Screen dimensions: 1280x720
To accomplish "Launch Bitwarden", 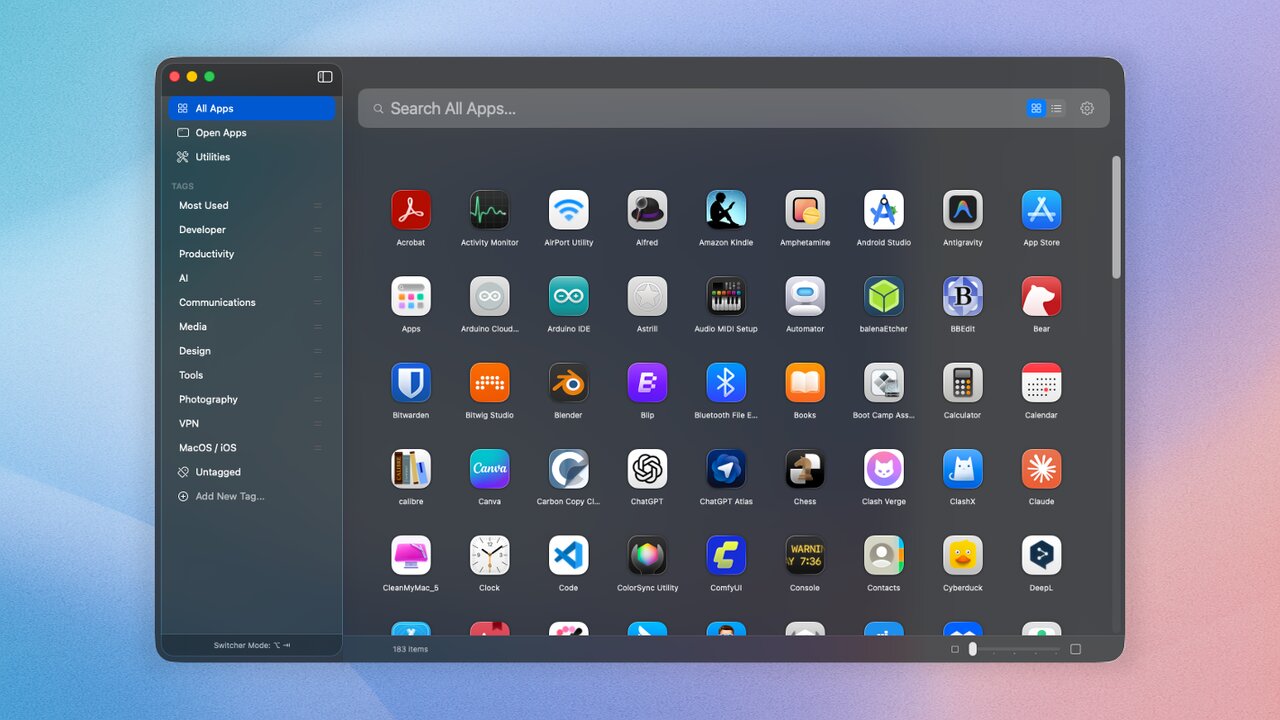I will tap(411, 383).
